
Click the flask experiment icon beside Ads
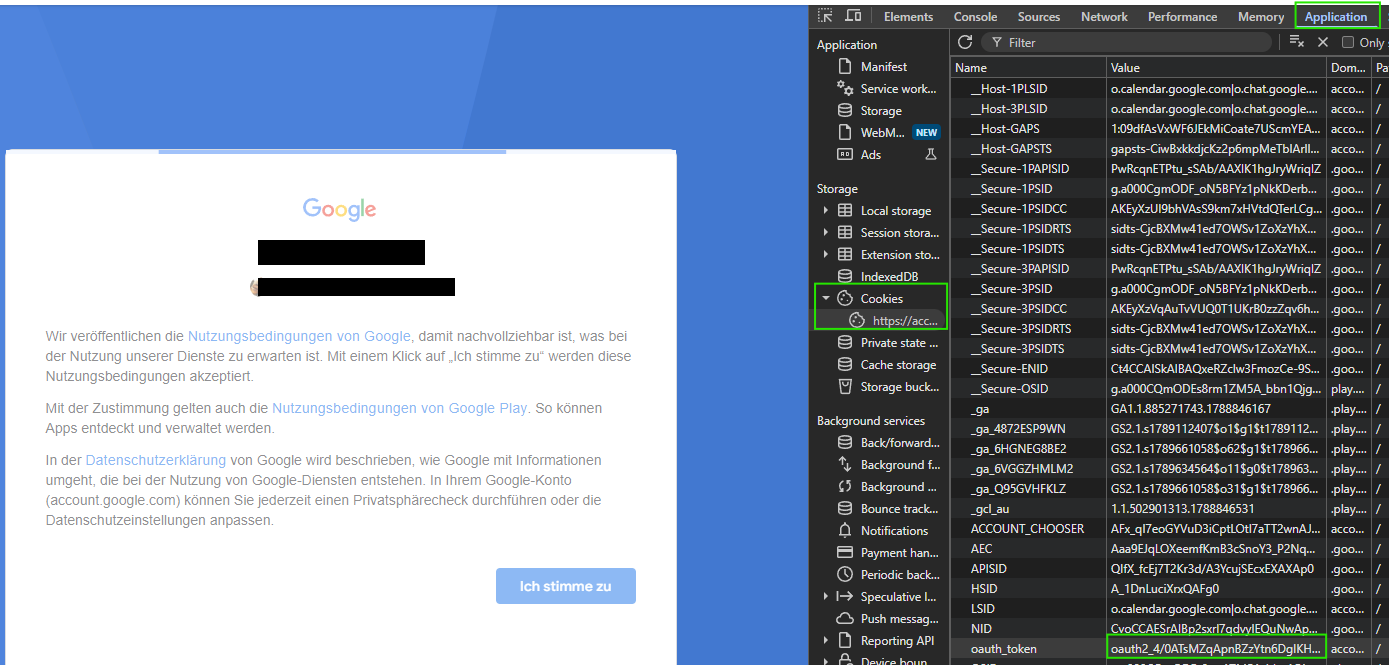(931, 155)
